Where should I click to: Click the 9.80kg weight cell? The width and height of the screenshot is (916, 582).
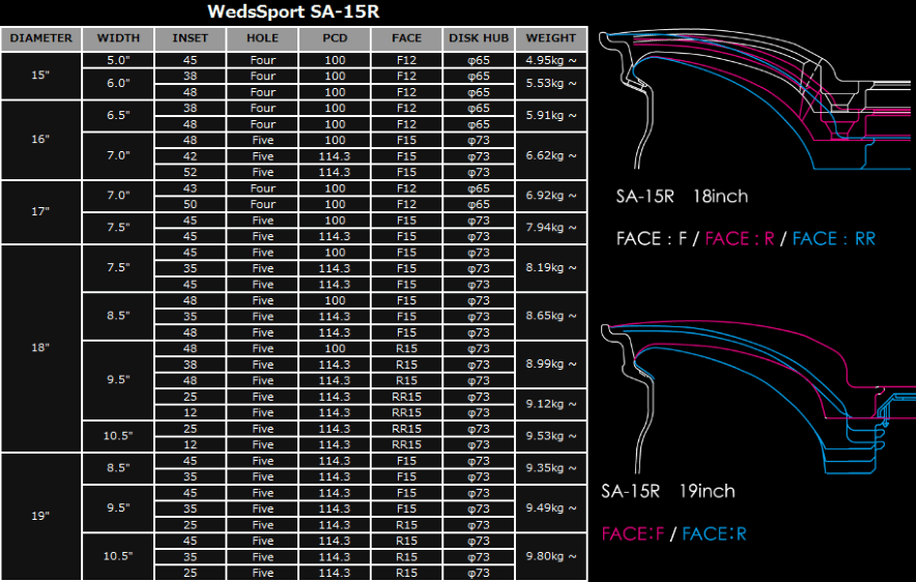pos(551,557)
